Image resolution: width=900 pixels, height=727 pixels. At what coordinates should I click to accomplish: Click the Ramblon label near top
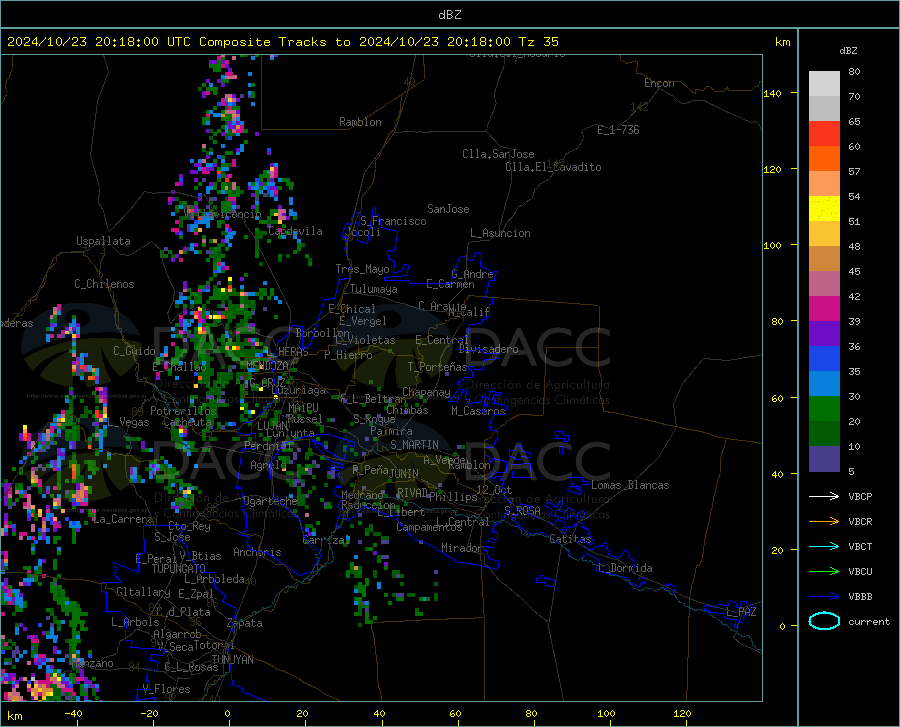tap(360, 122)
